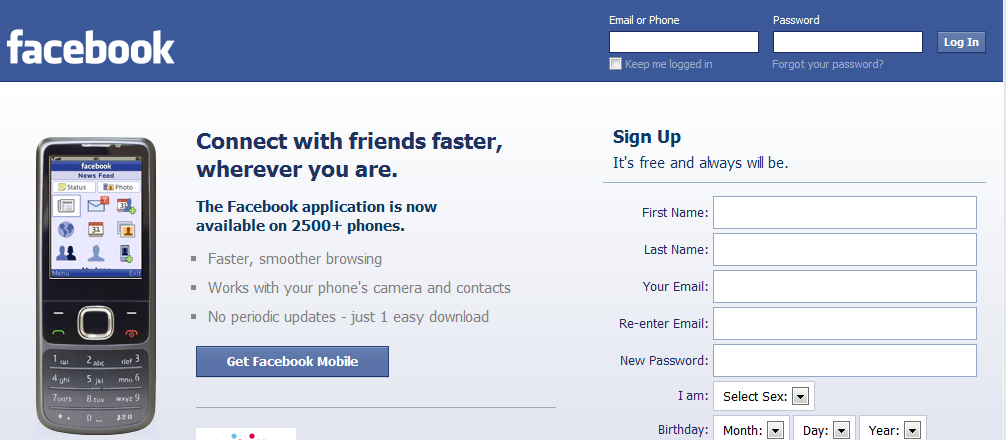The width and height of the screenshot is (1006, 440).
Task: Click the friends silhouettes icon on phone
Action: 66,253
